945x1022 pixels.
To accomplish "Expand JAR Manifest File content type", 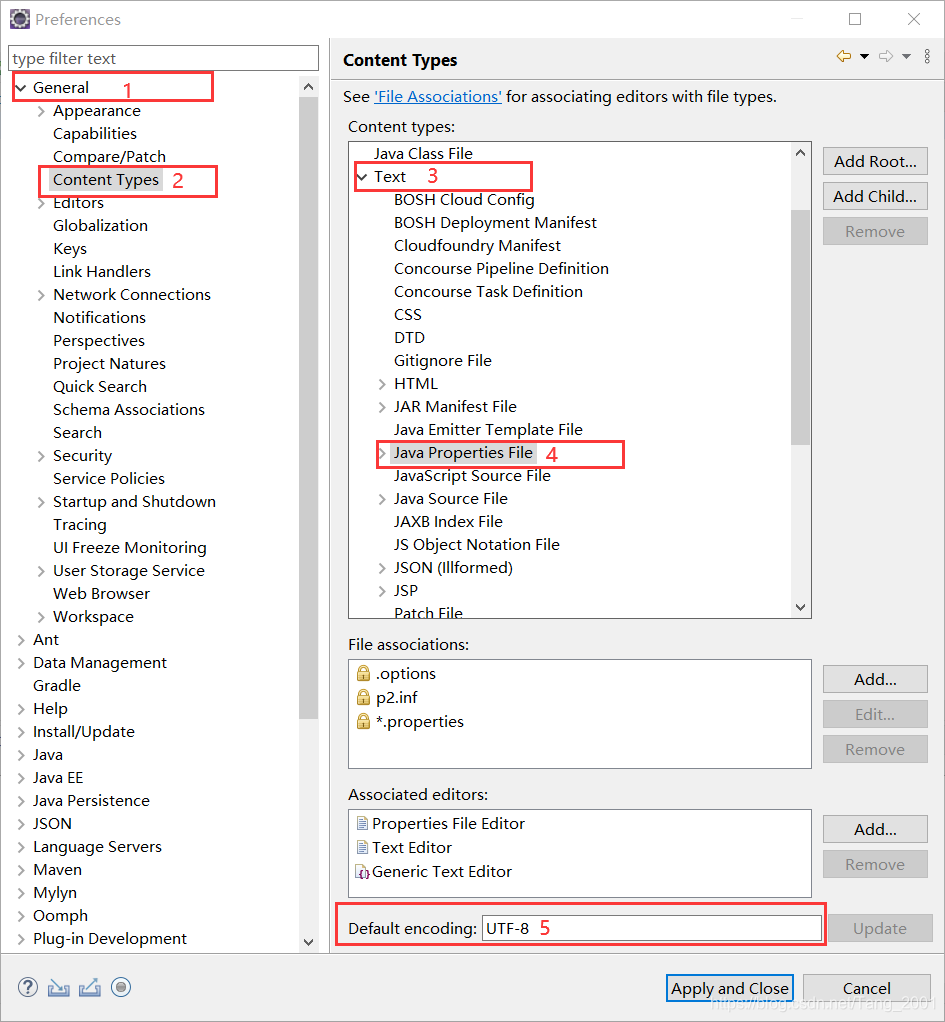I will pyautogui.click(x=382, y=407).
